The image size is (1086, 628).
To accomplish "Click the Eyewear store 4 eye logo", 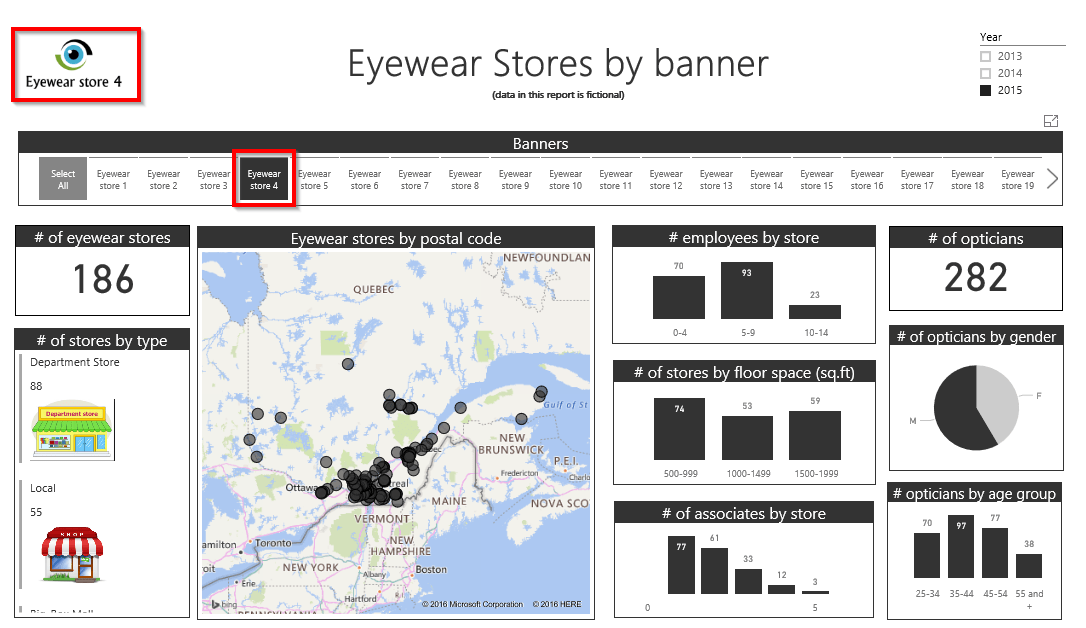I will [x=75, y=53].
